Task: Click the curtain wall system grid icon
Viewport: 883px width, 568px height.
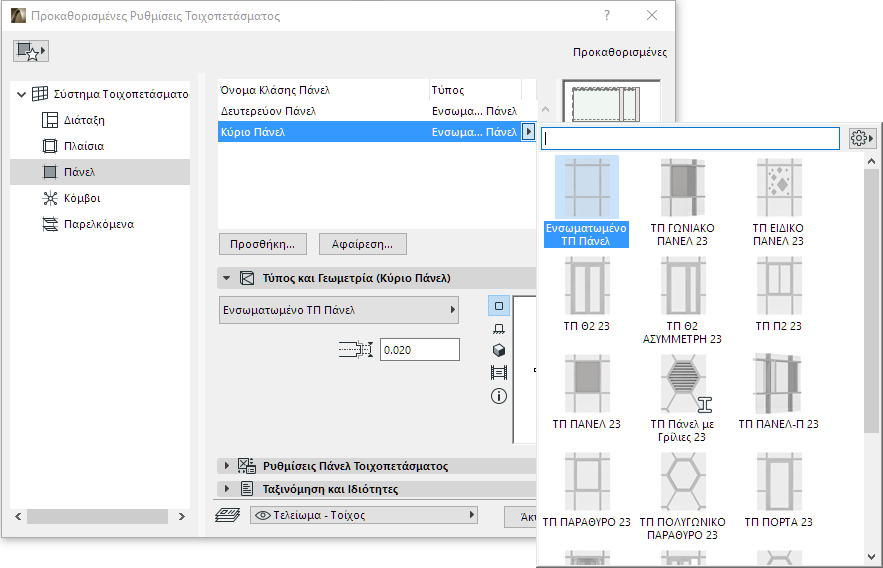Action: click(x=40, y=94)
